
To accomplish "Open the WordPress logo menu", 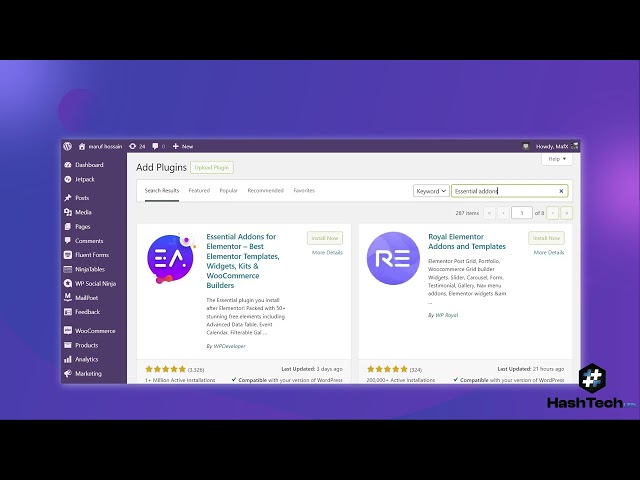I will pos(68,146).
